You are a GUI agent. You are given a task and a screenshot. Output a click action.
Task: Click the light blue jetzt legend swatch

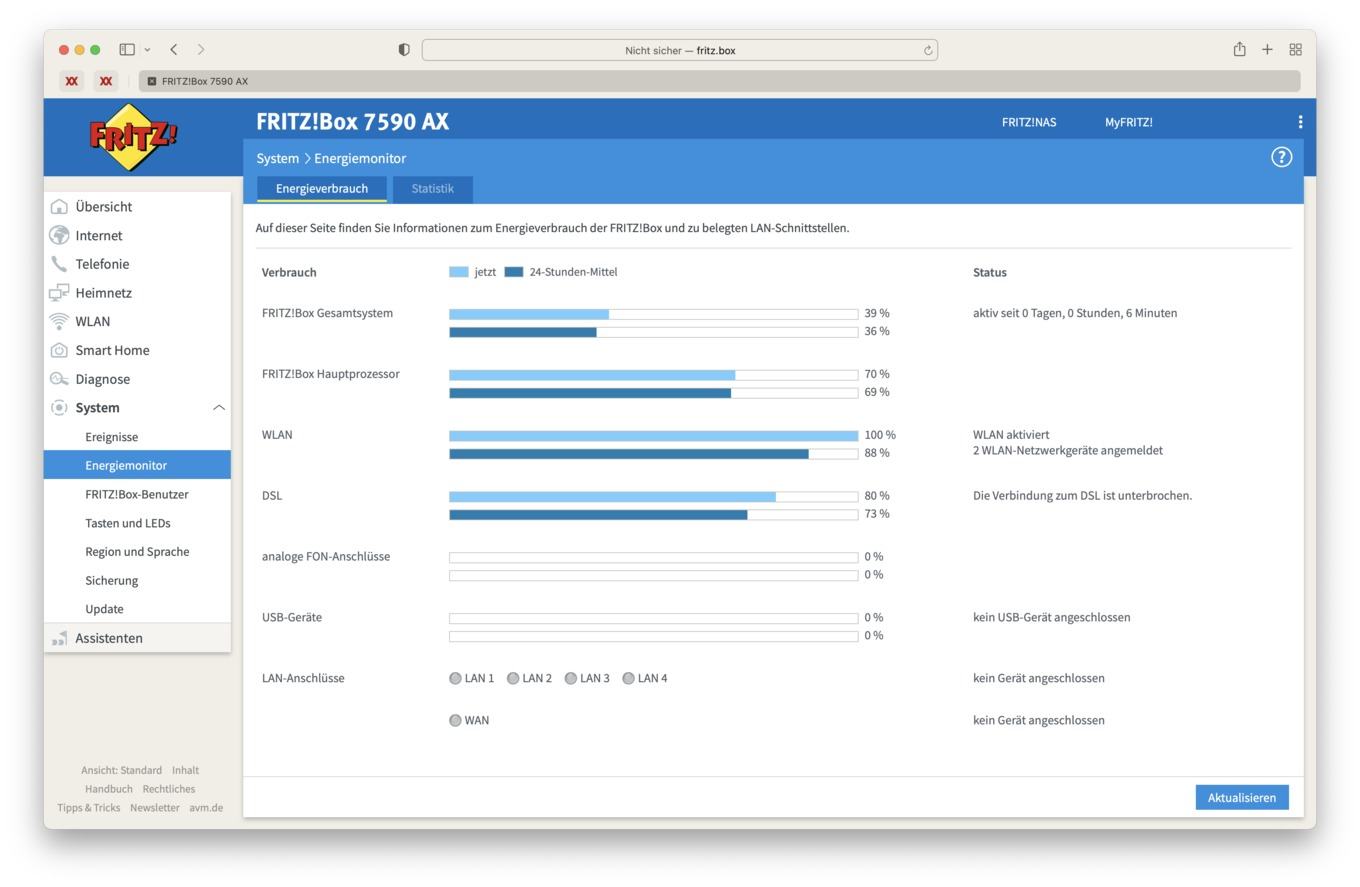[x=459, y=272]
